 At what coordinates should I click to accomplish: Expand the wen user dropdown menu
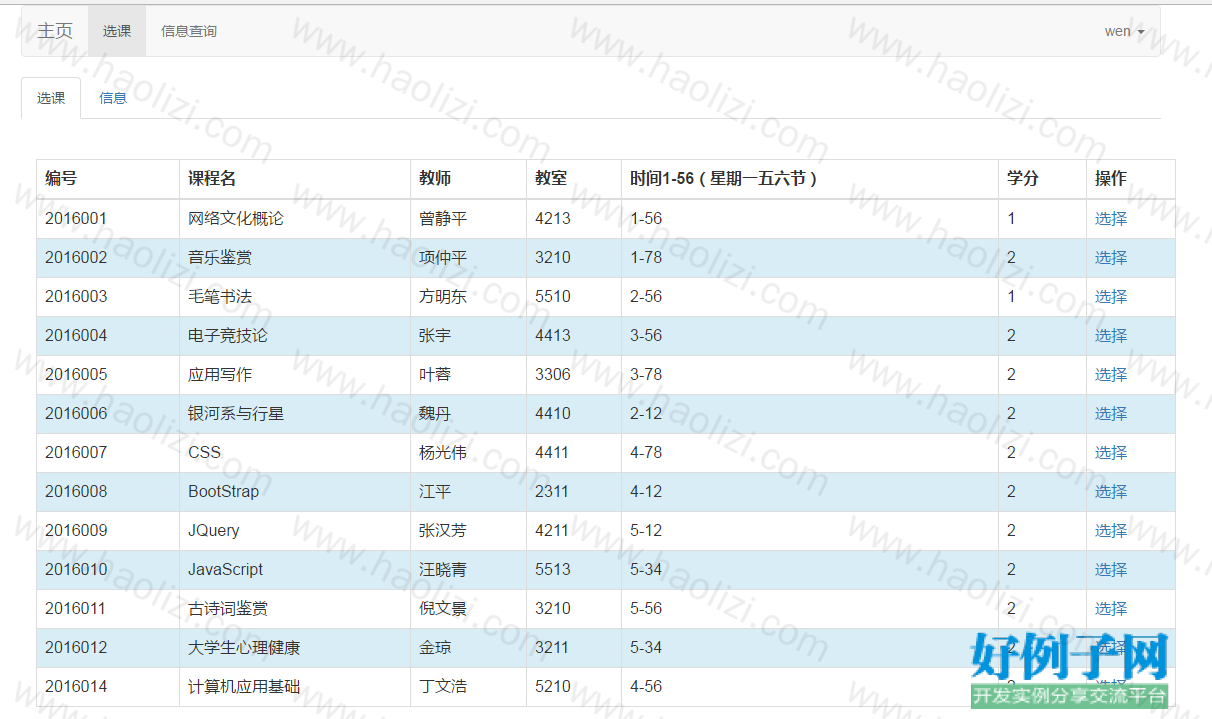(x=1124, y=31)
